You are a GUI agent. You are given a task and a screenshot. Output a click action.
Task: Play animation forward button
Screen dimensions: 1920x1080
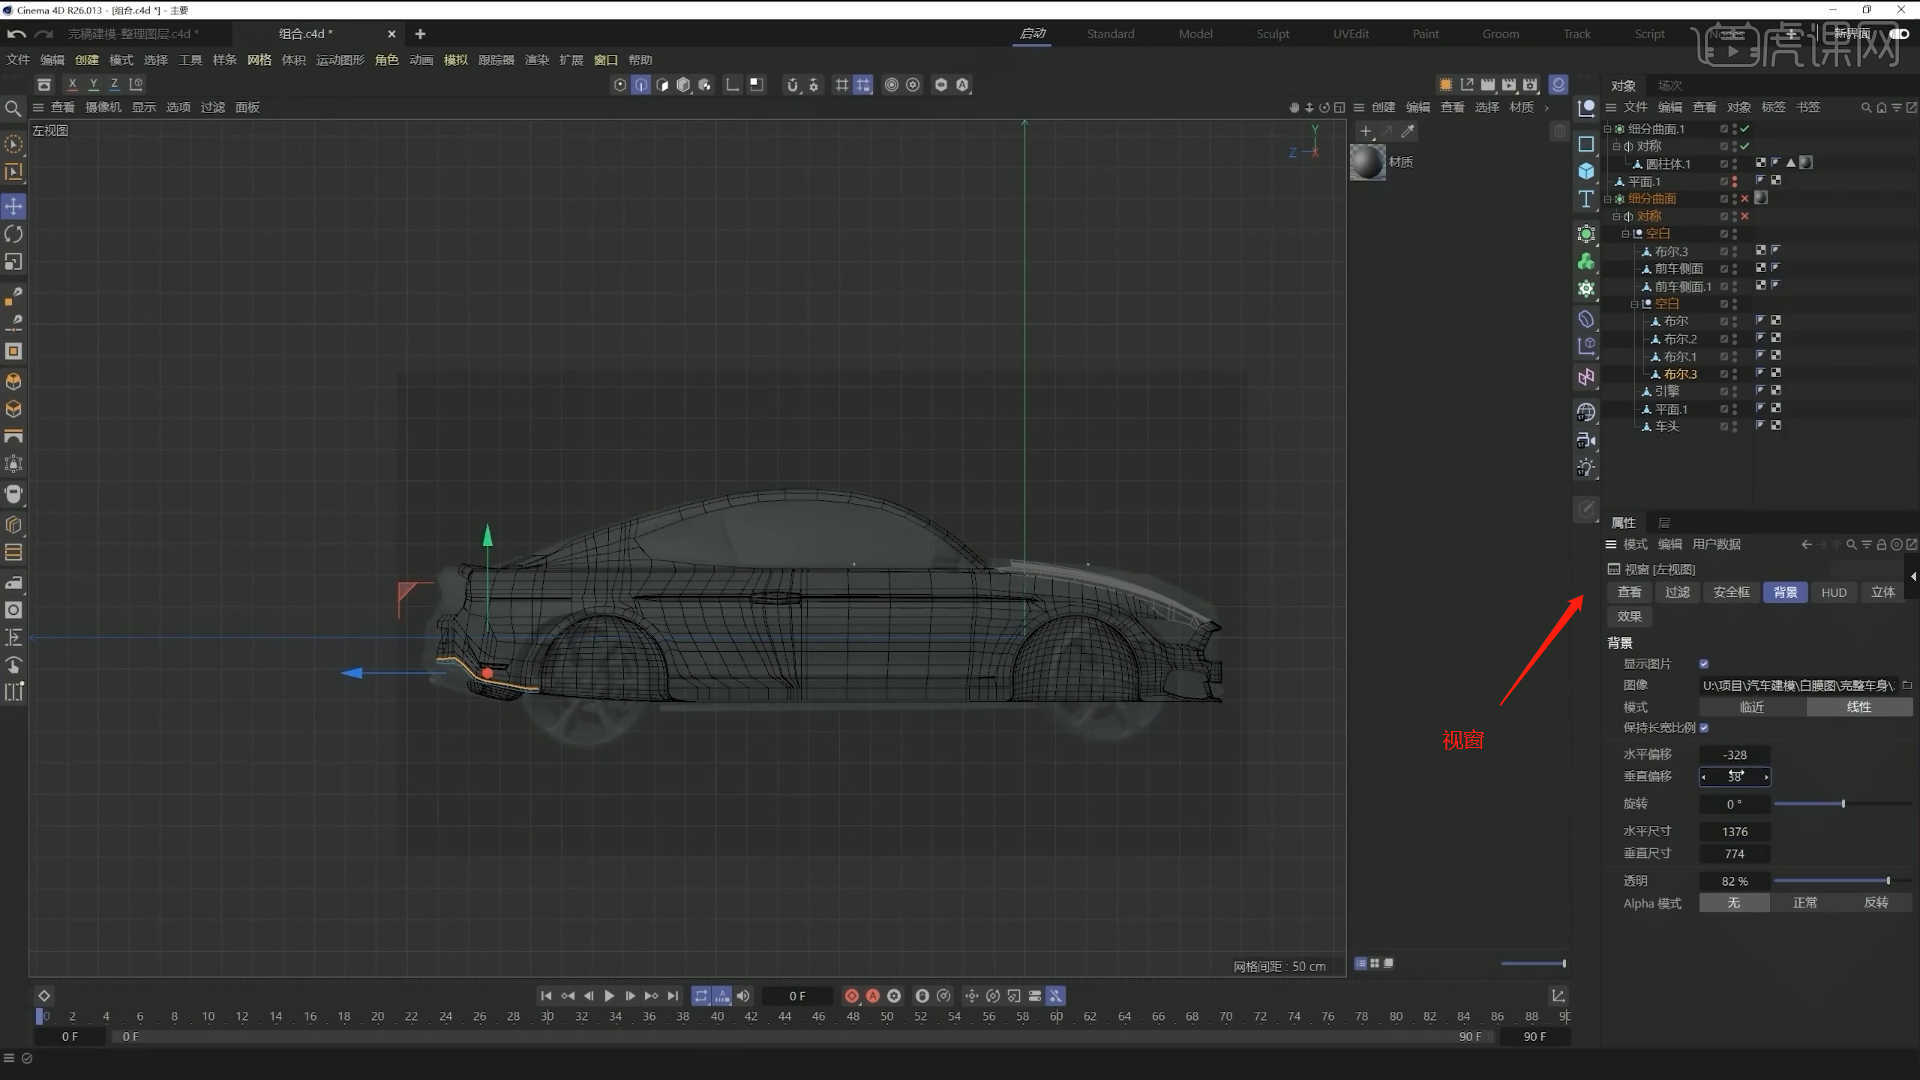pos(609,996)
